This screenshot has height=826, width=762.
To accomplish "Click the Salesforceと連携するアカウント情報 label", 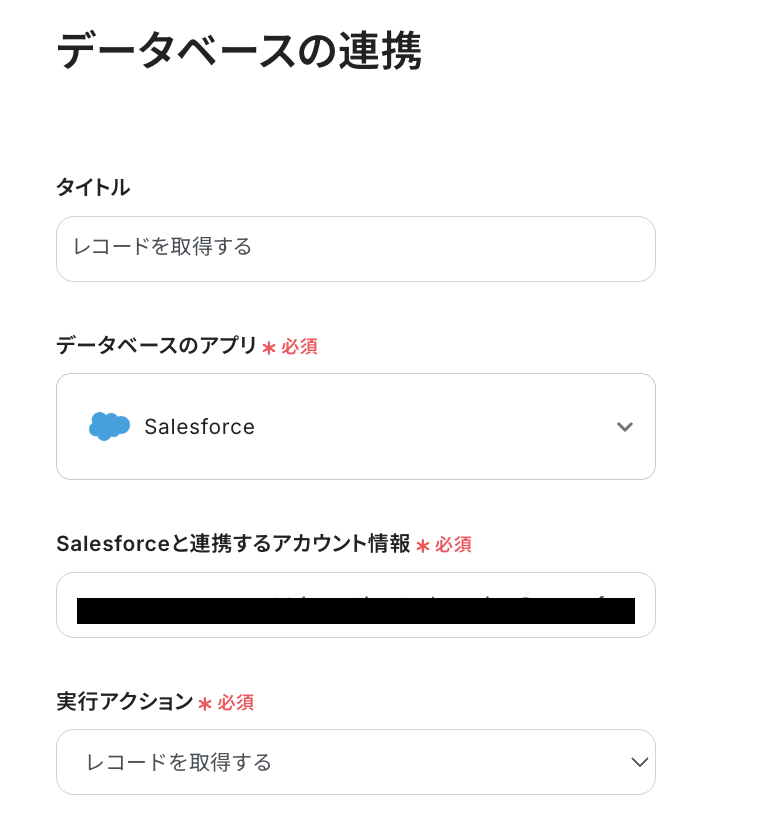I will pyautogui.click(x=233, y=544).
